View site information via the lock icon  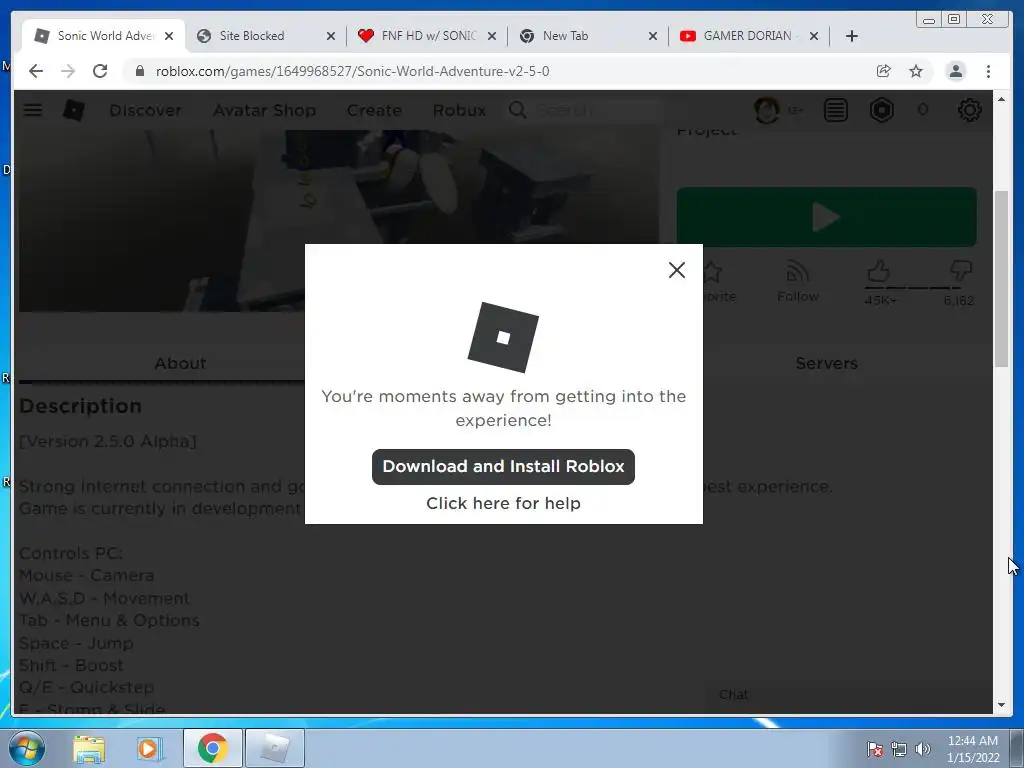(x=139, y=71)
